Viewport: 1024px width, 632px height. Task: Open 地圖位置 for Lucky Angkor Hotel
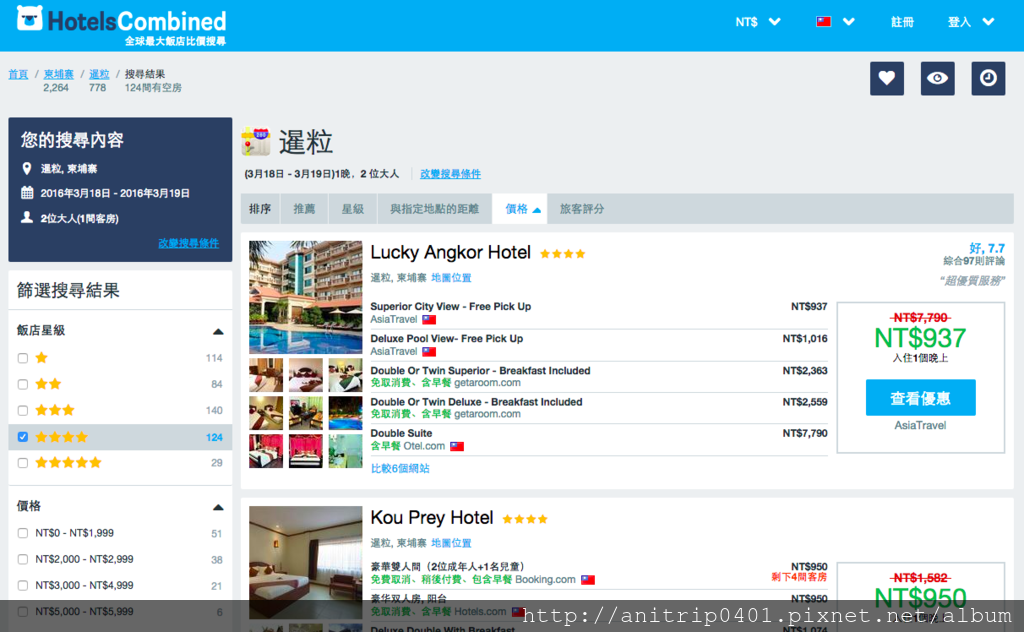451,277
